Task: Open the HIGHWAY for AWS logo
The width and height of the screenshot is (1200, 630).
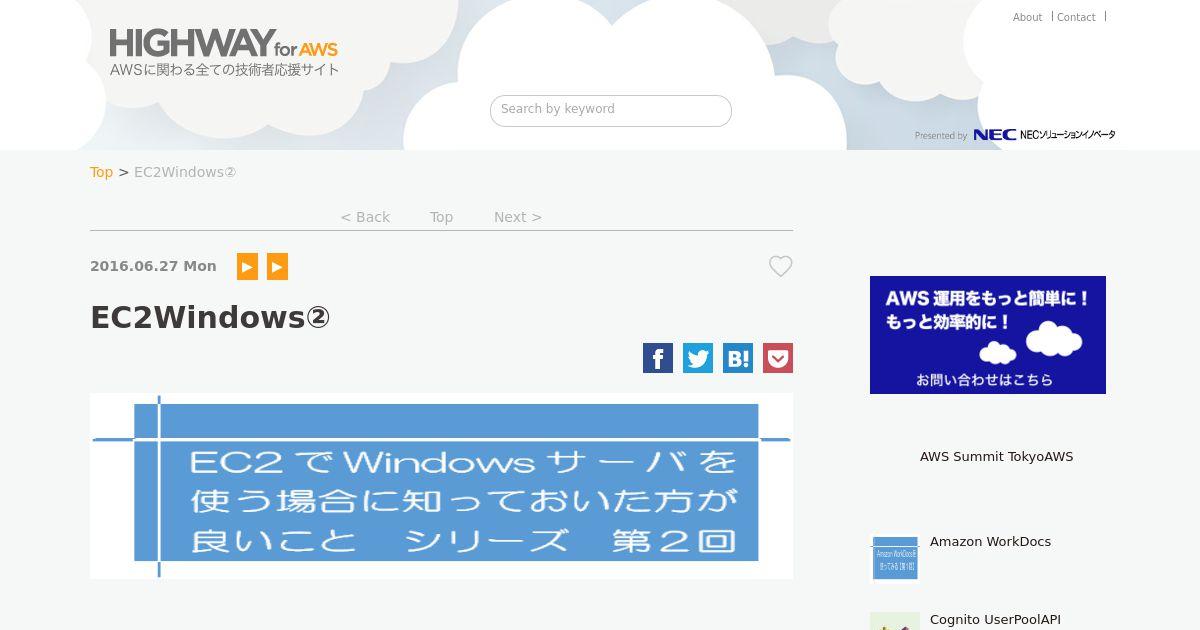Action: [224, 52]
